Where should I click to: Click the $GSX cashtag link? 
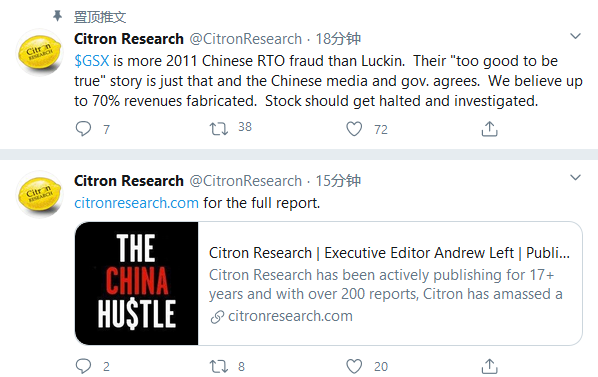pyautogui.click(x=92, y=61)
